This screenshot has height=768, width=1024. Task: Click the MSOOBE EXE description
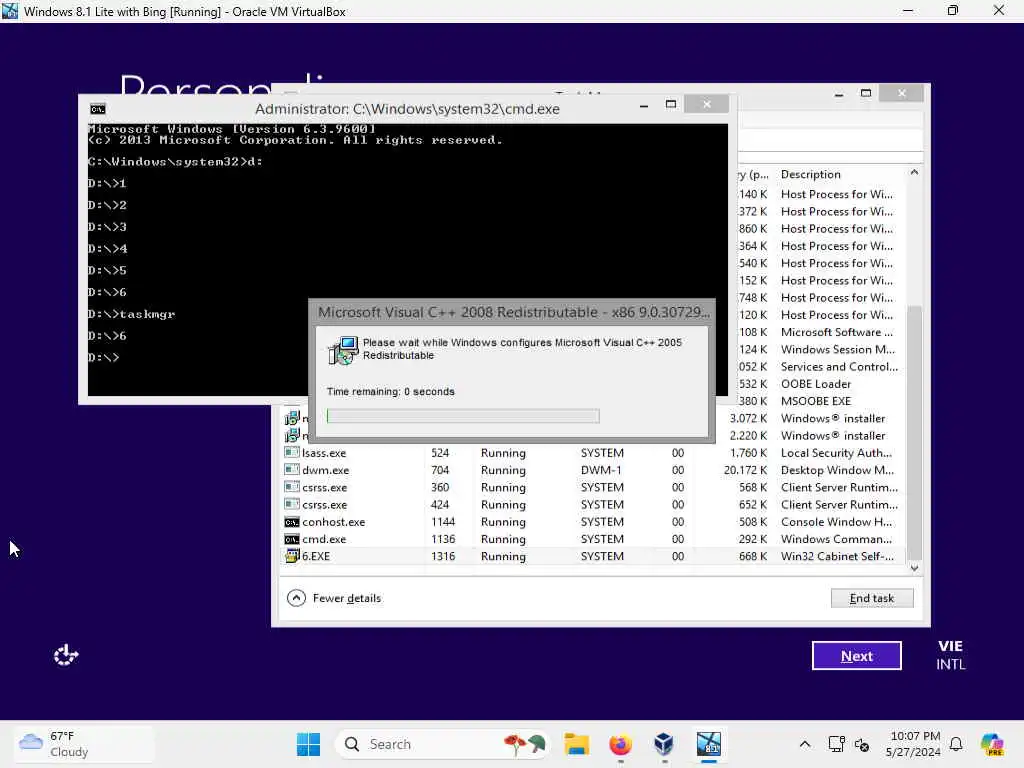(816, 401)
